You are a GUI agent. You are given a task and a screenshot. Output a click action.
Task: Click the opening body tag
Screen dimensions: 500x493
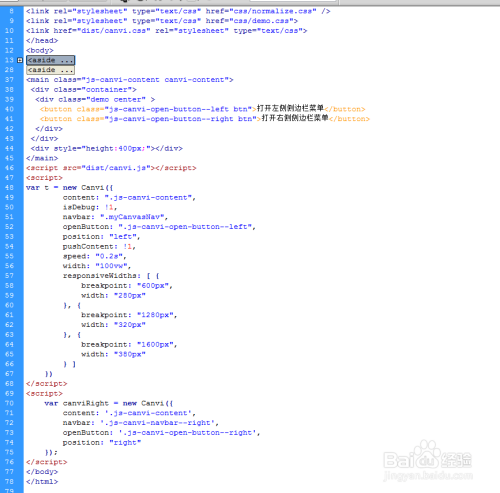(40, 50)
